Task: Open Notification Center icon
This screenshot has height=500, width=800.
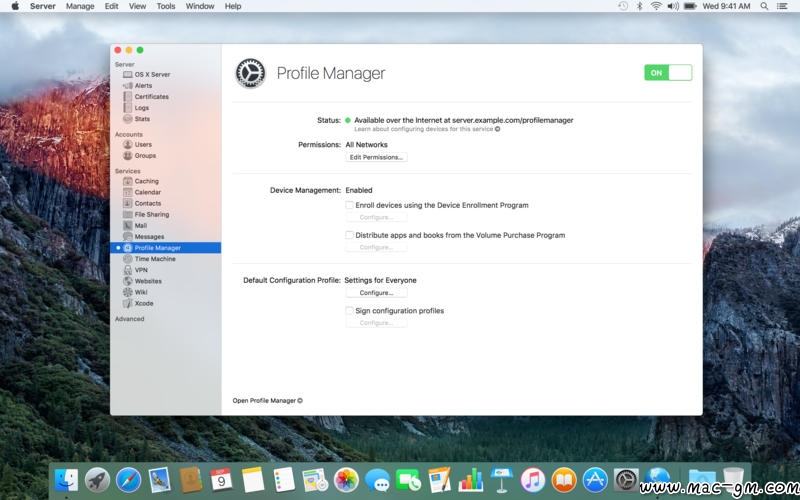Action: tap(782, 6)
